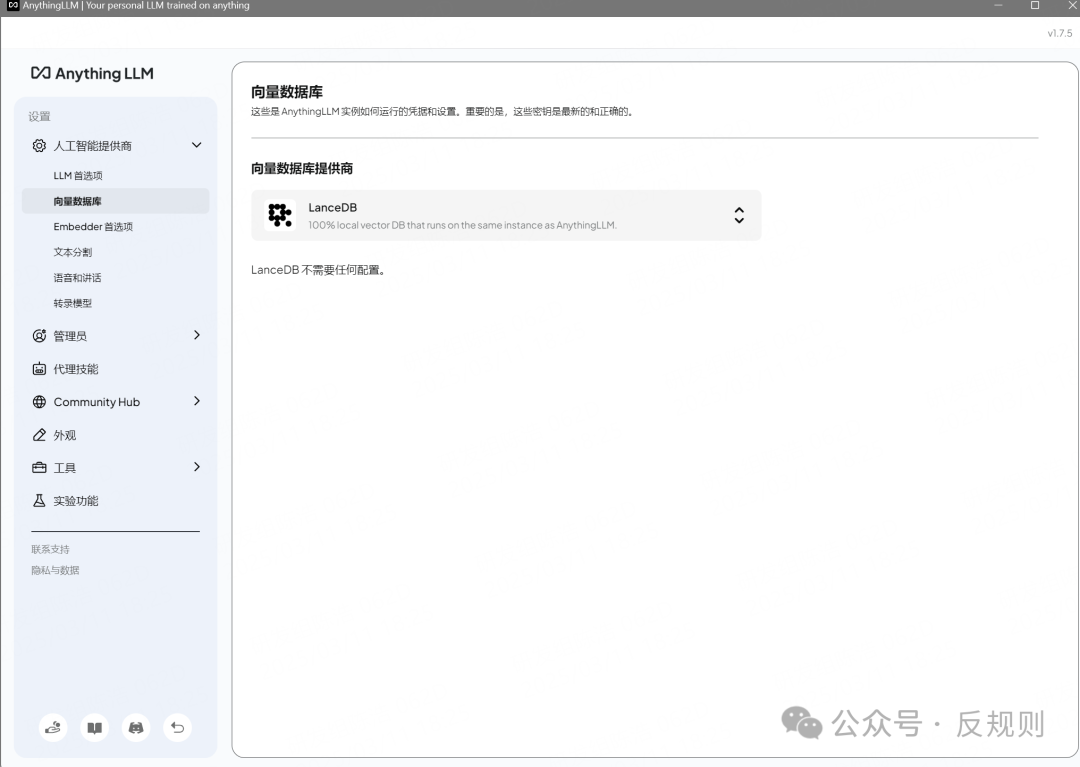Open 语音和讲话 settings

[x=77, y=277]
